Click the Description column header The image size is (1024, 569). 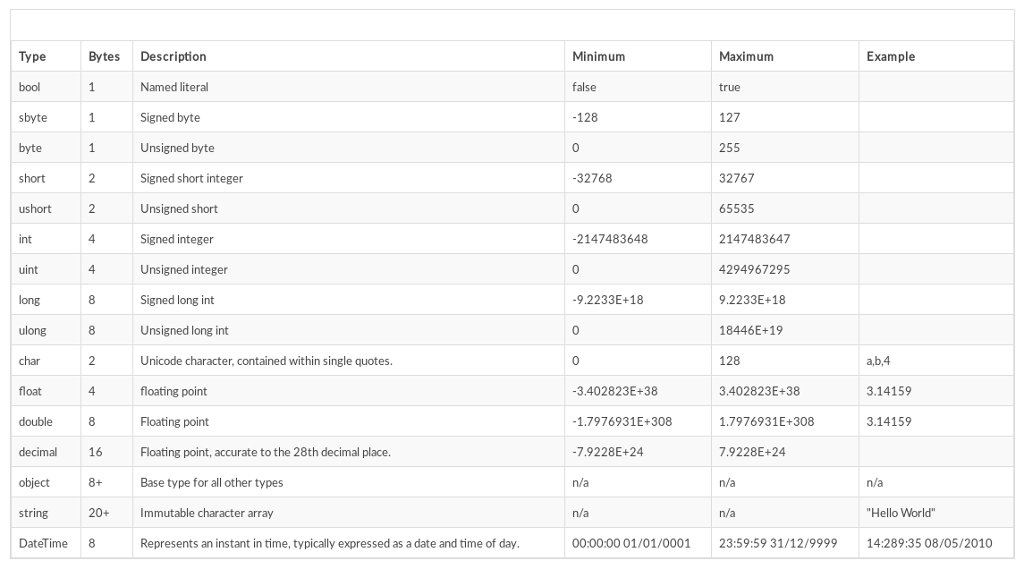click(174, 57)
